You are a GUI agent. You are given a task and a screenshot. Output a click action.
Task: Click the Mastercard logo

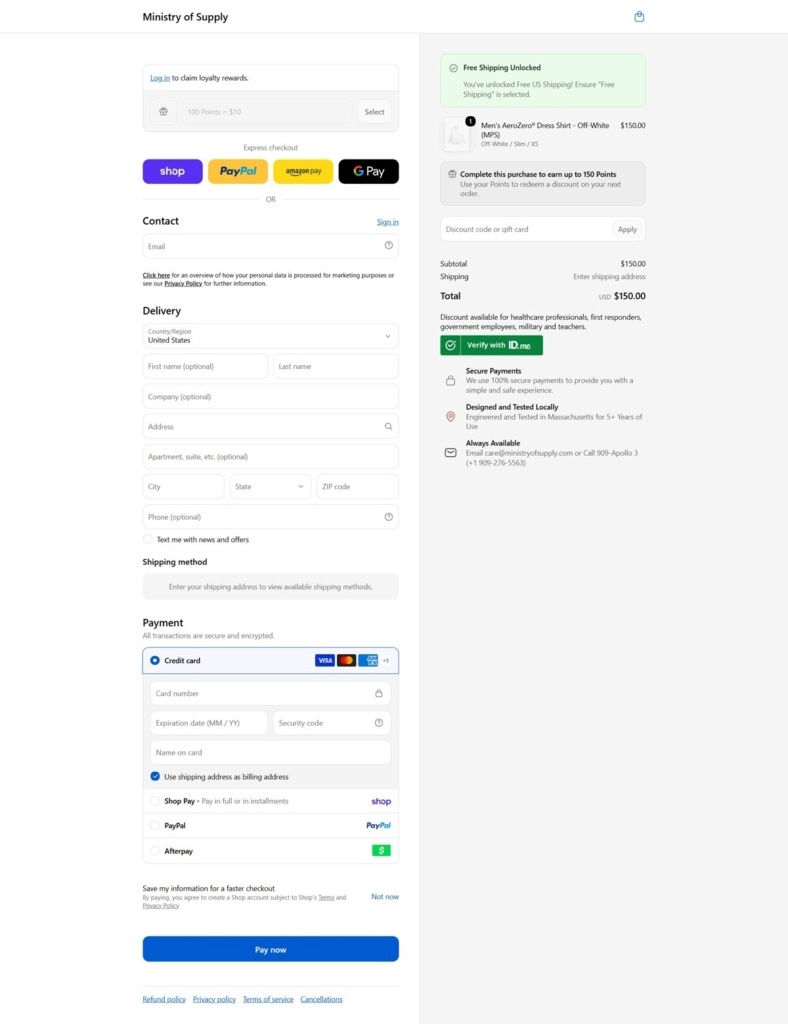tap(347, 660)
